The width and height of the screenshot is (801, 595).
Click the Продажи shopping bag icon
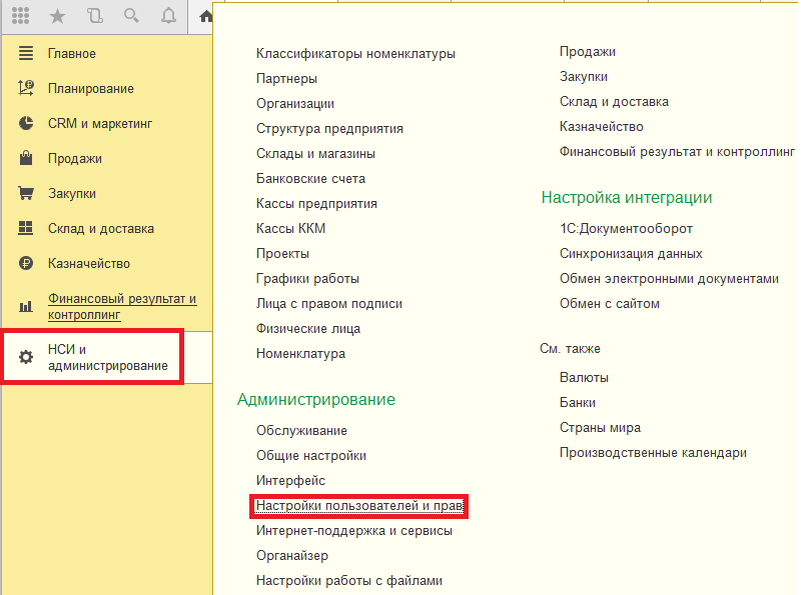(x=26, y=158)
